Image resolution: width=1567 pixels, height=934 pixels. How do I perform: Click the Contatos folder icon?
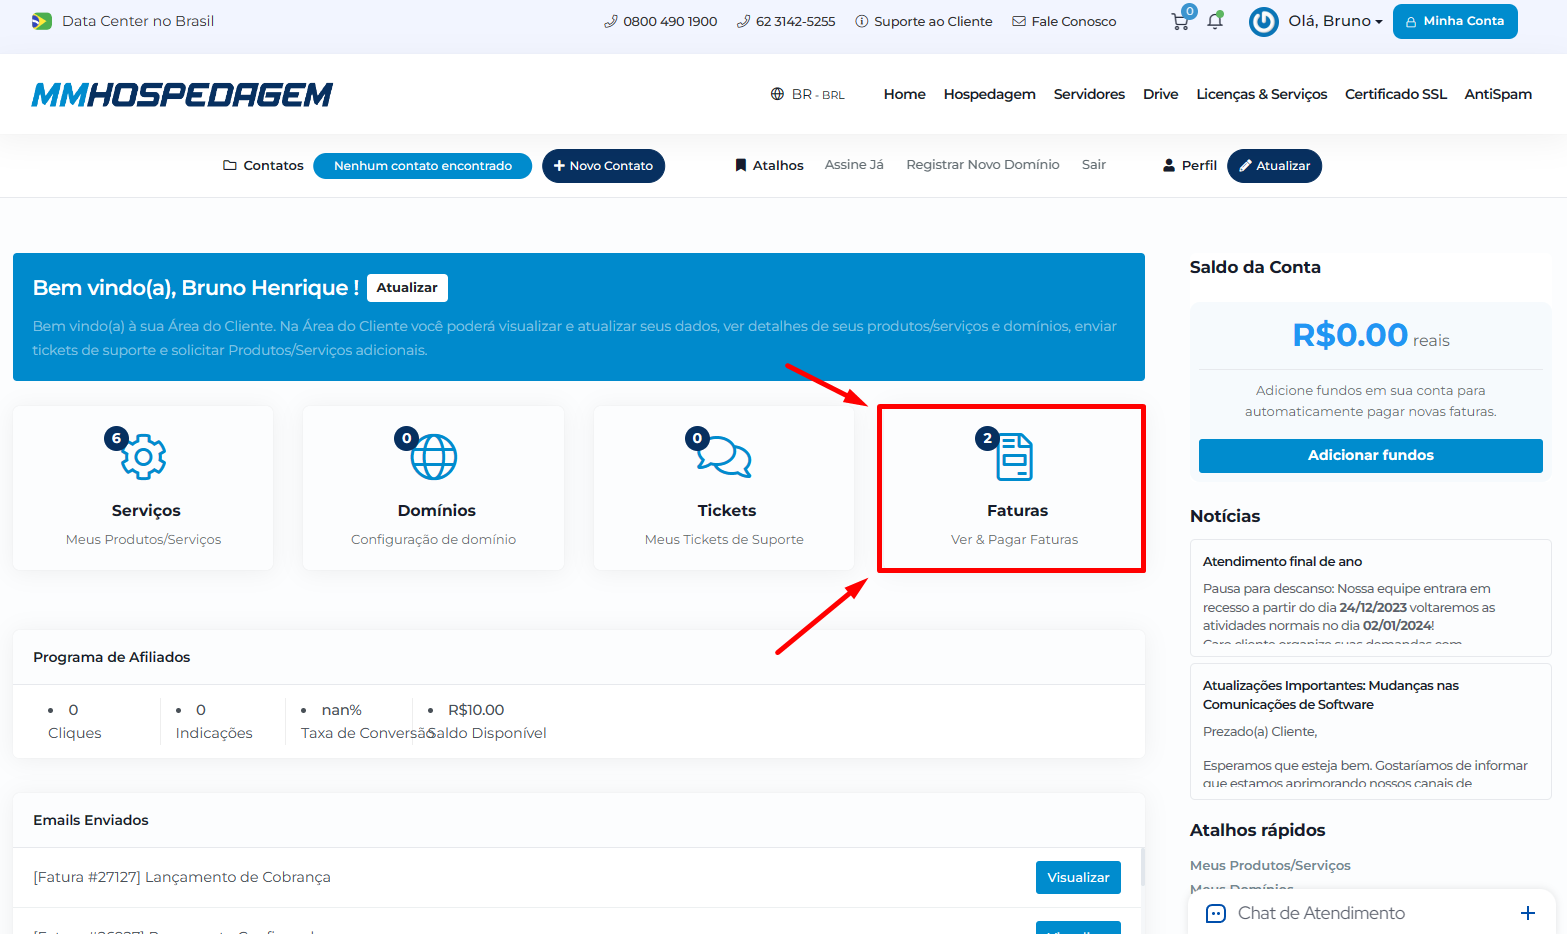pos(230,165)
